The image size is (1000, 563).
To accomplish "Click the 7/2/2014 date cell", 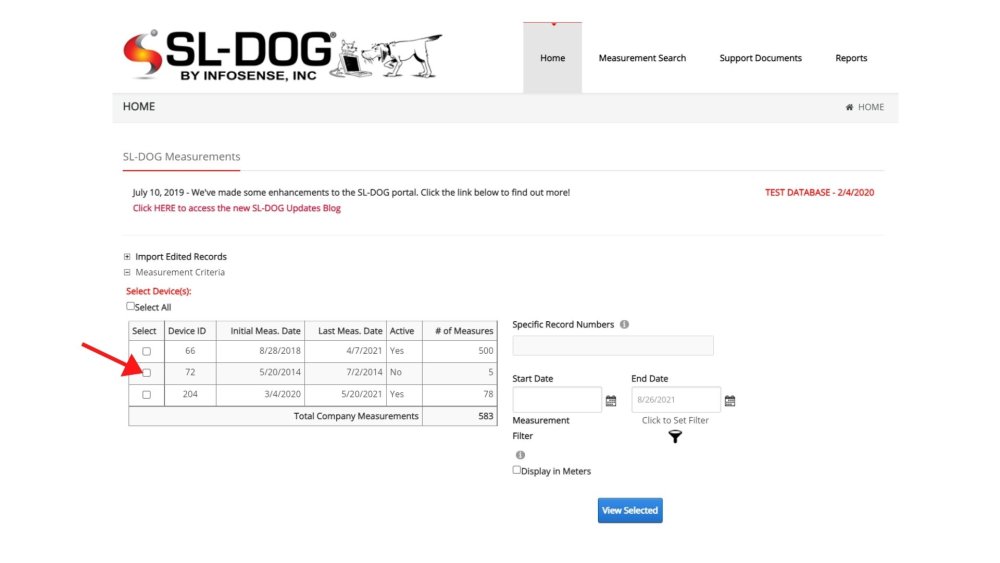I will 346,372.
